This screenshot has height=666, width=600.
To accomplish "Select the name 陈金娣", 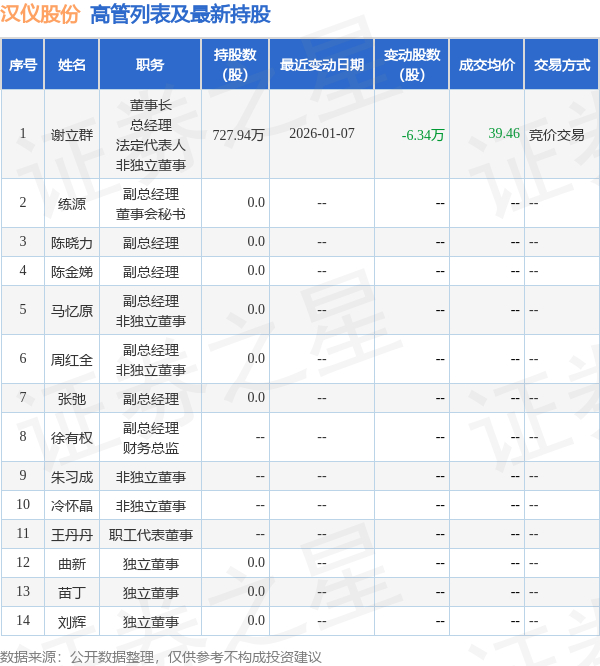I will pyautogui.click(x=72, y=271).
